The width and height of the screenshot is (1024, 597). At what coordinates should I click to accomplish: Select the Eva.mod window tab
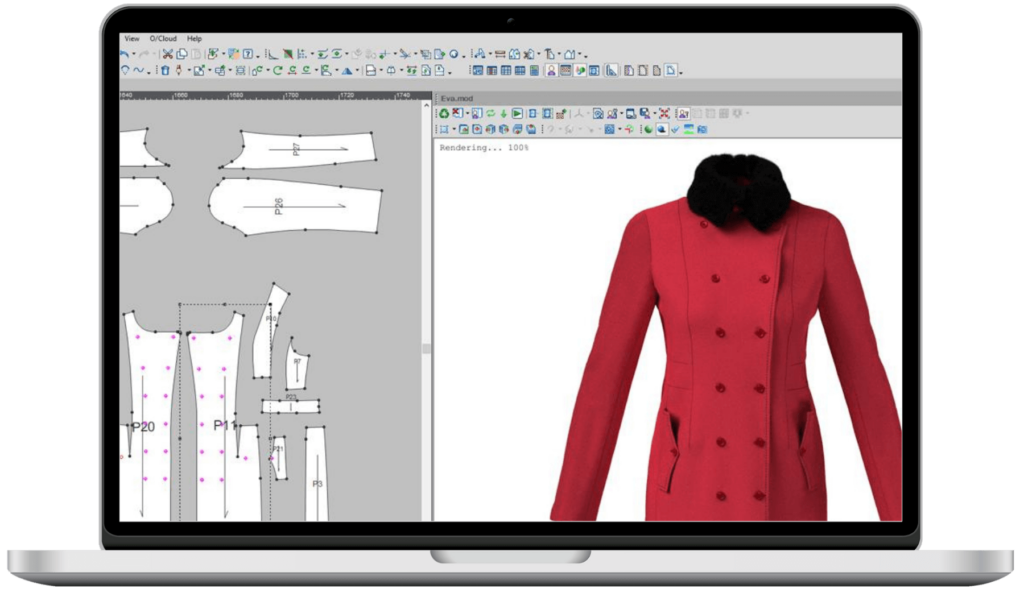click(x=456, y=97)
